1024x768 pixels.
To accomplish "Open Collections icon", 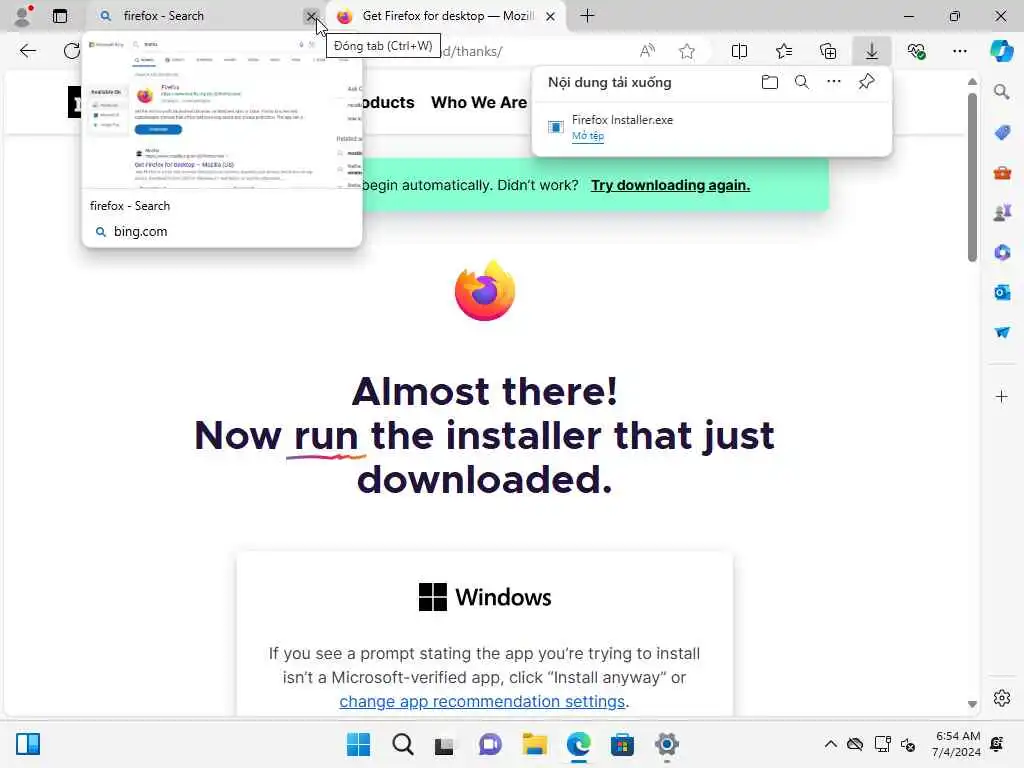I will pos(827,51).
